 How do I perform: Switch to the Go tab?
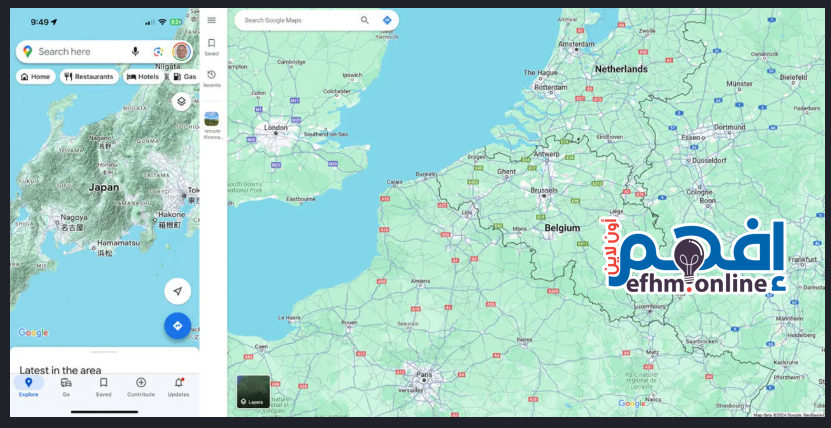(x=66, y=387)
